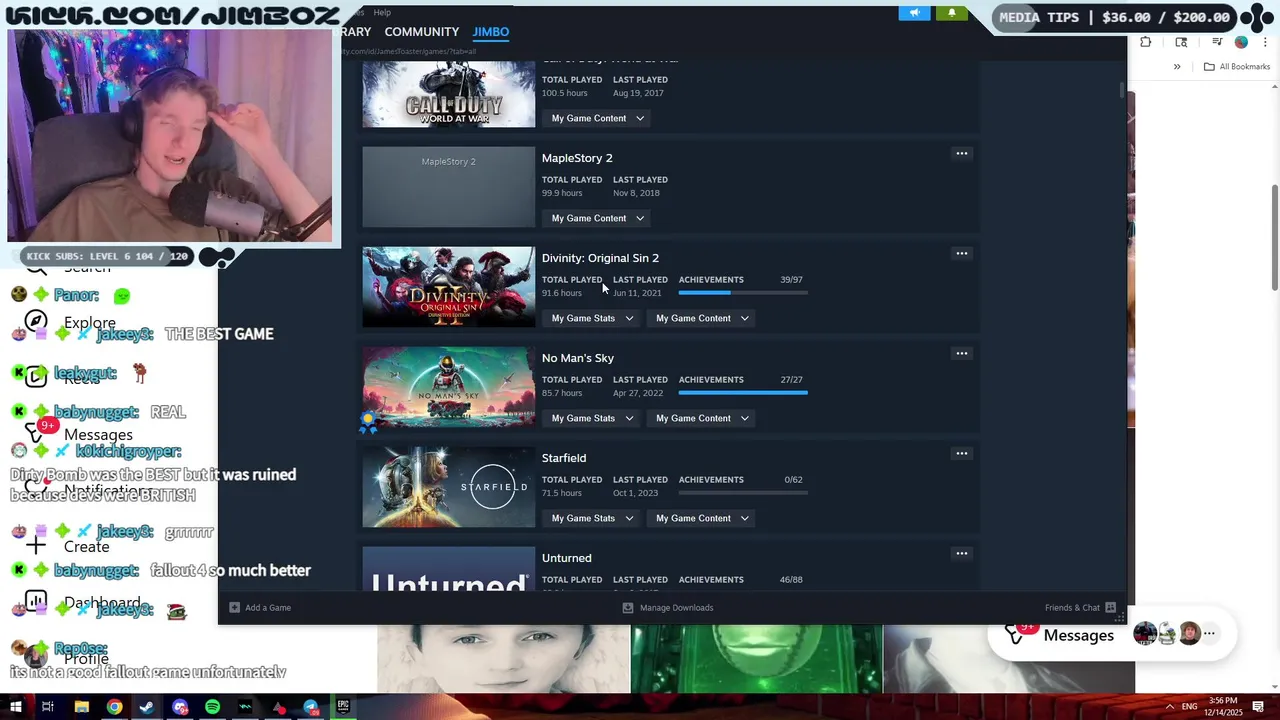Go to the COMMUNITY tab in Steam
1280x720 pixels.
(x=422, y=32)
